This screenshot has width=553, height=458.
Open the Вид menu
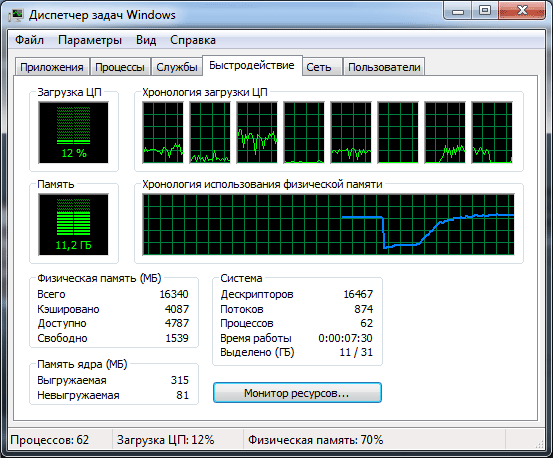pos(146,40)
